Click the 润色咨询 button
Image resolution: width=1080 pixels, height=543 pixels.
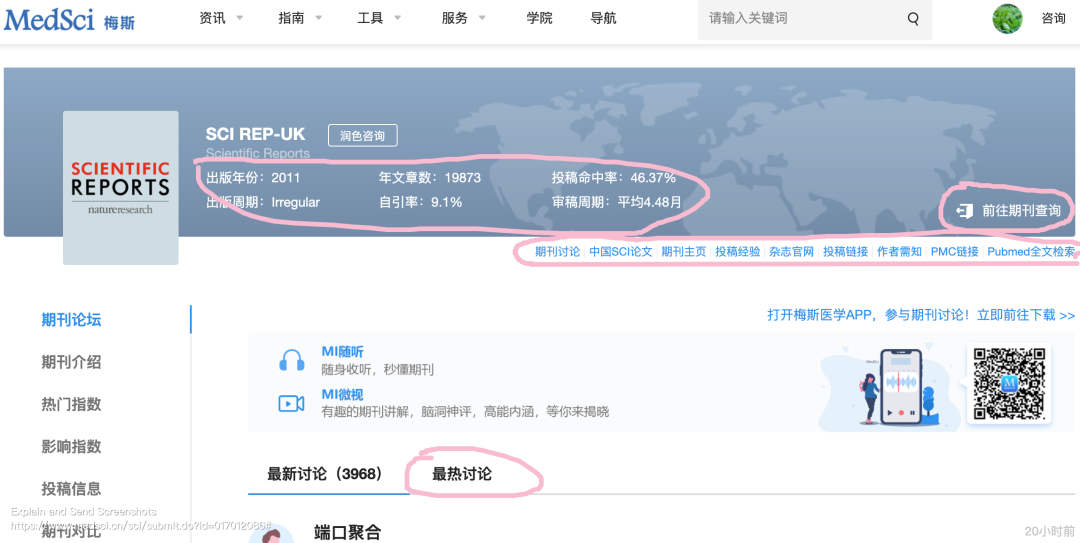[x=362, y=136]
